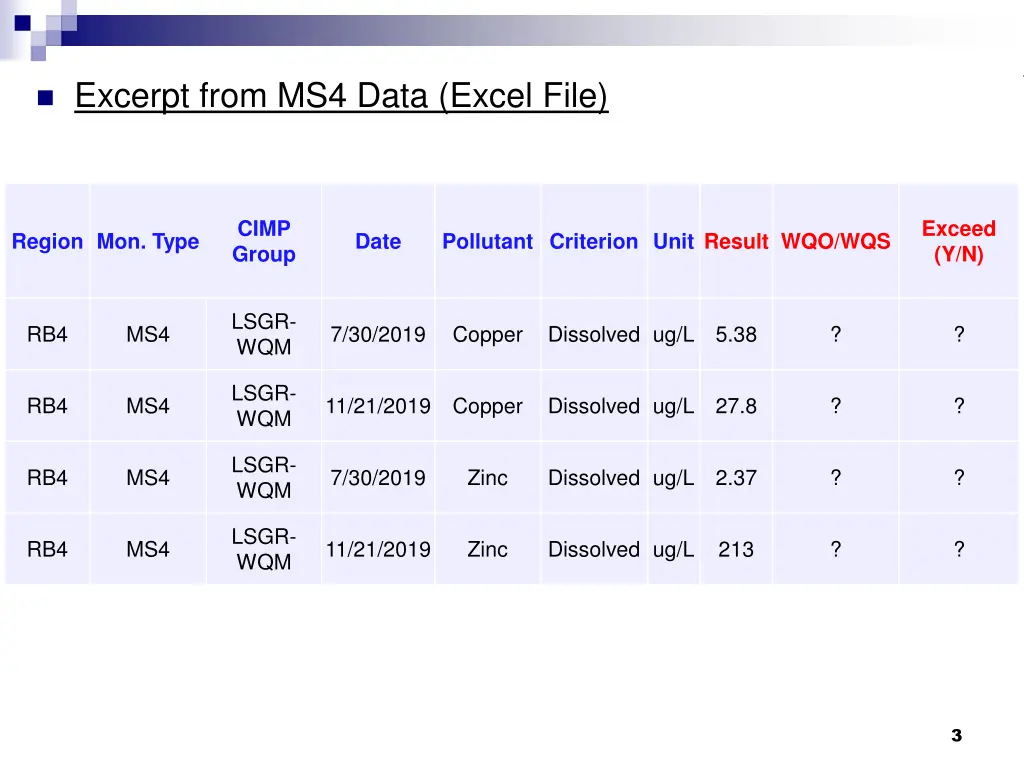Select the Zinc cell dated 7/30/2019
Image resolution: width=1024 pixels, height=768 pixels.
point(487,478)
